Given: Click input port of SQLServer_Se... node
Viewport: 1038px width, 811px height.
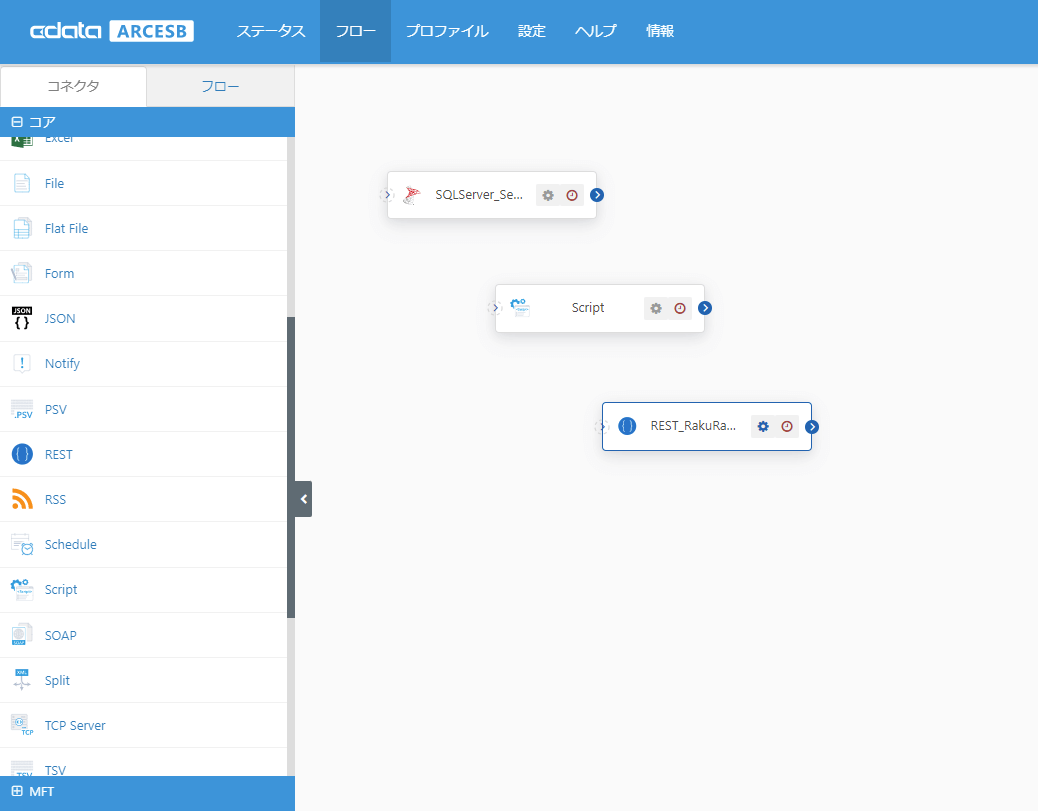Looking at the screenshot, I should (x=387, y=195).
